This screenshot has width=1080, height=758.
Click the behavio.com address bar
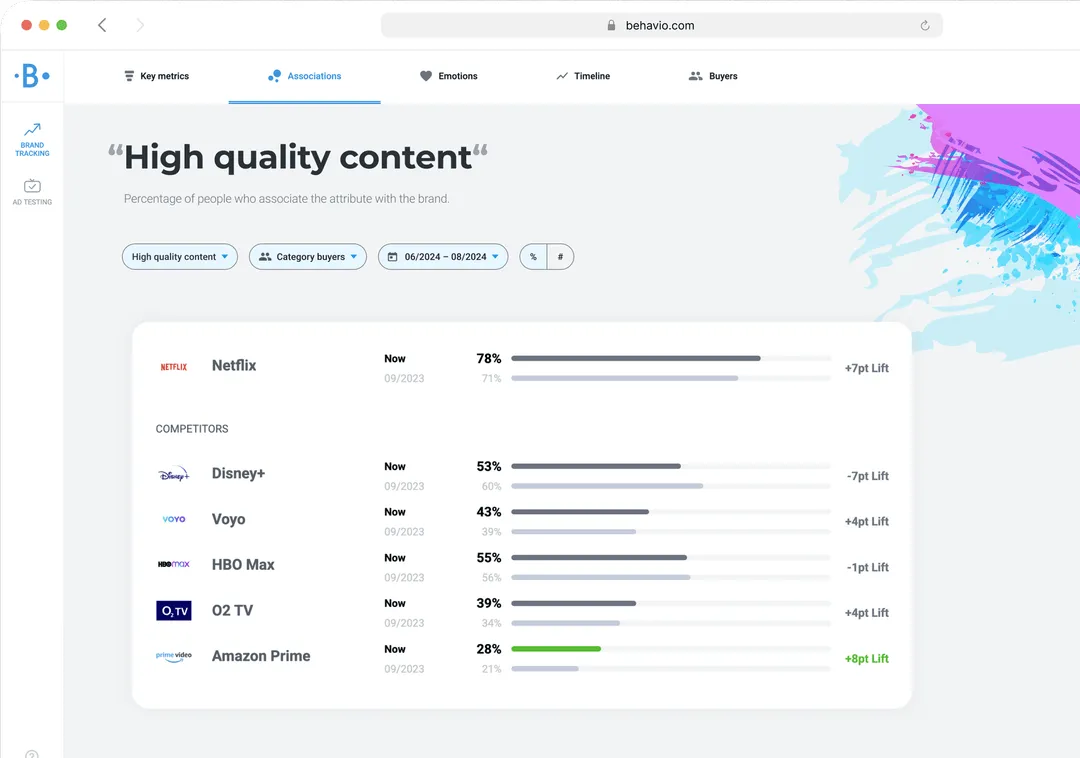click(661, 25)
